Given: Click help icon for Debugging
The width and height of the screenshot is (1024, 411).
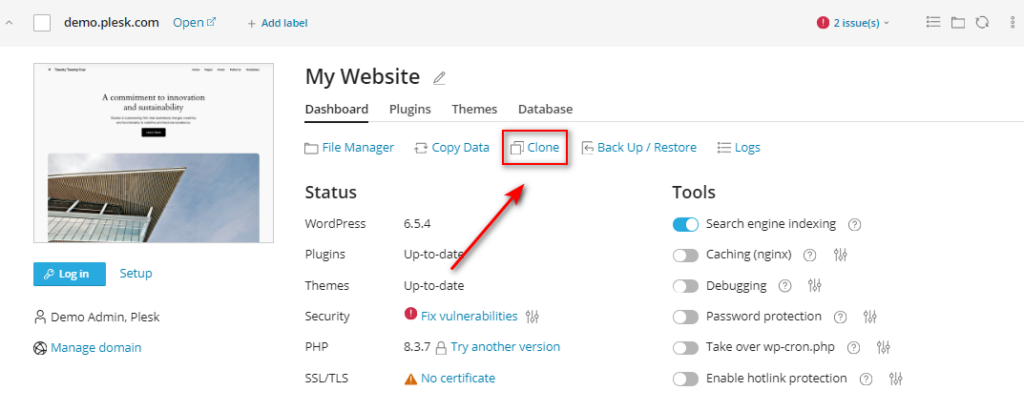Looking at the screenshot, I should tap(785, 286).
